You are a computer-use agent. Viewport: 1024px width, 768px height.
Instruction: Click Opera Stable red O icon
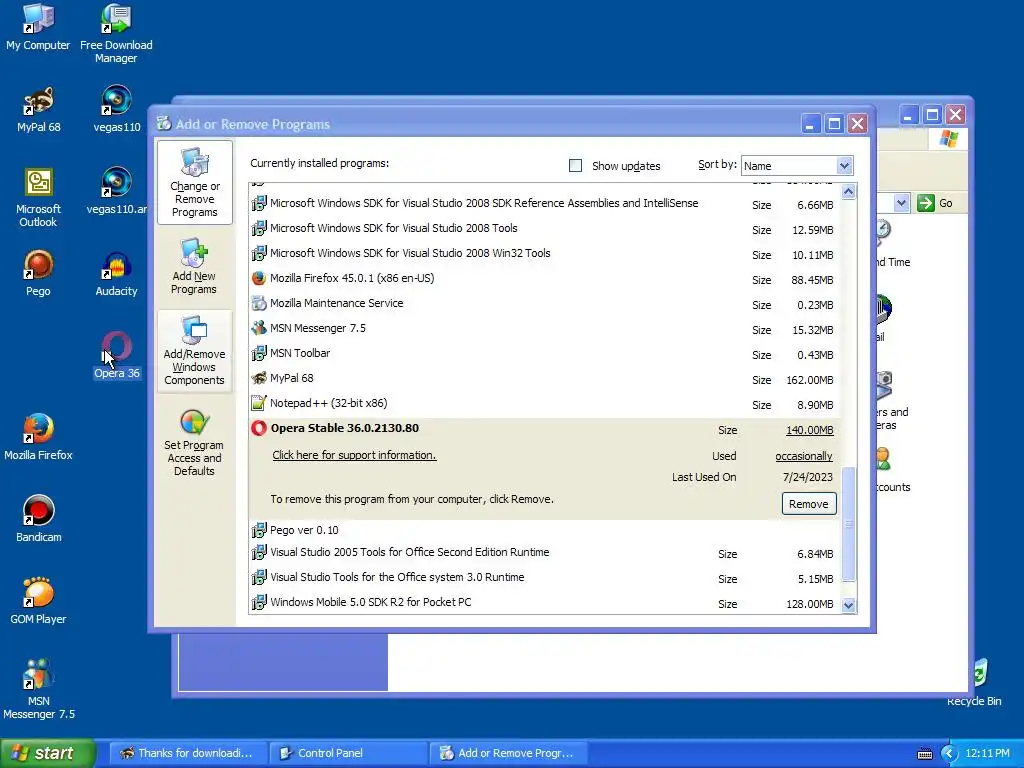[259, 428]
